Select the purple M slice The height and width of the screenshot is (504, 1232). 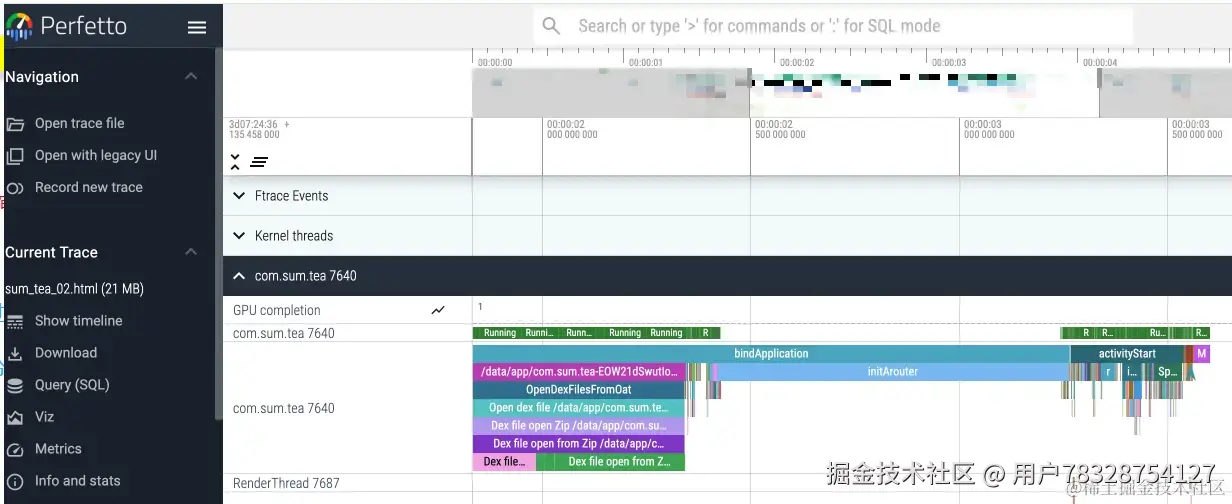tap(1202, 354)
